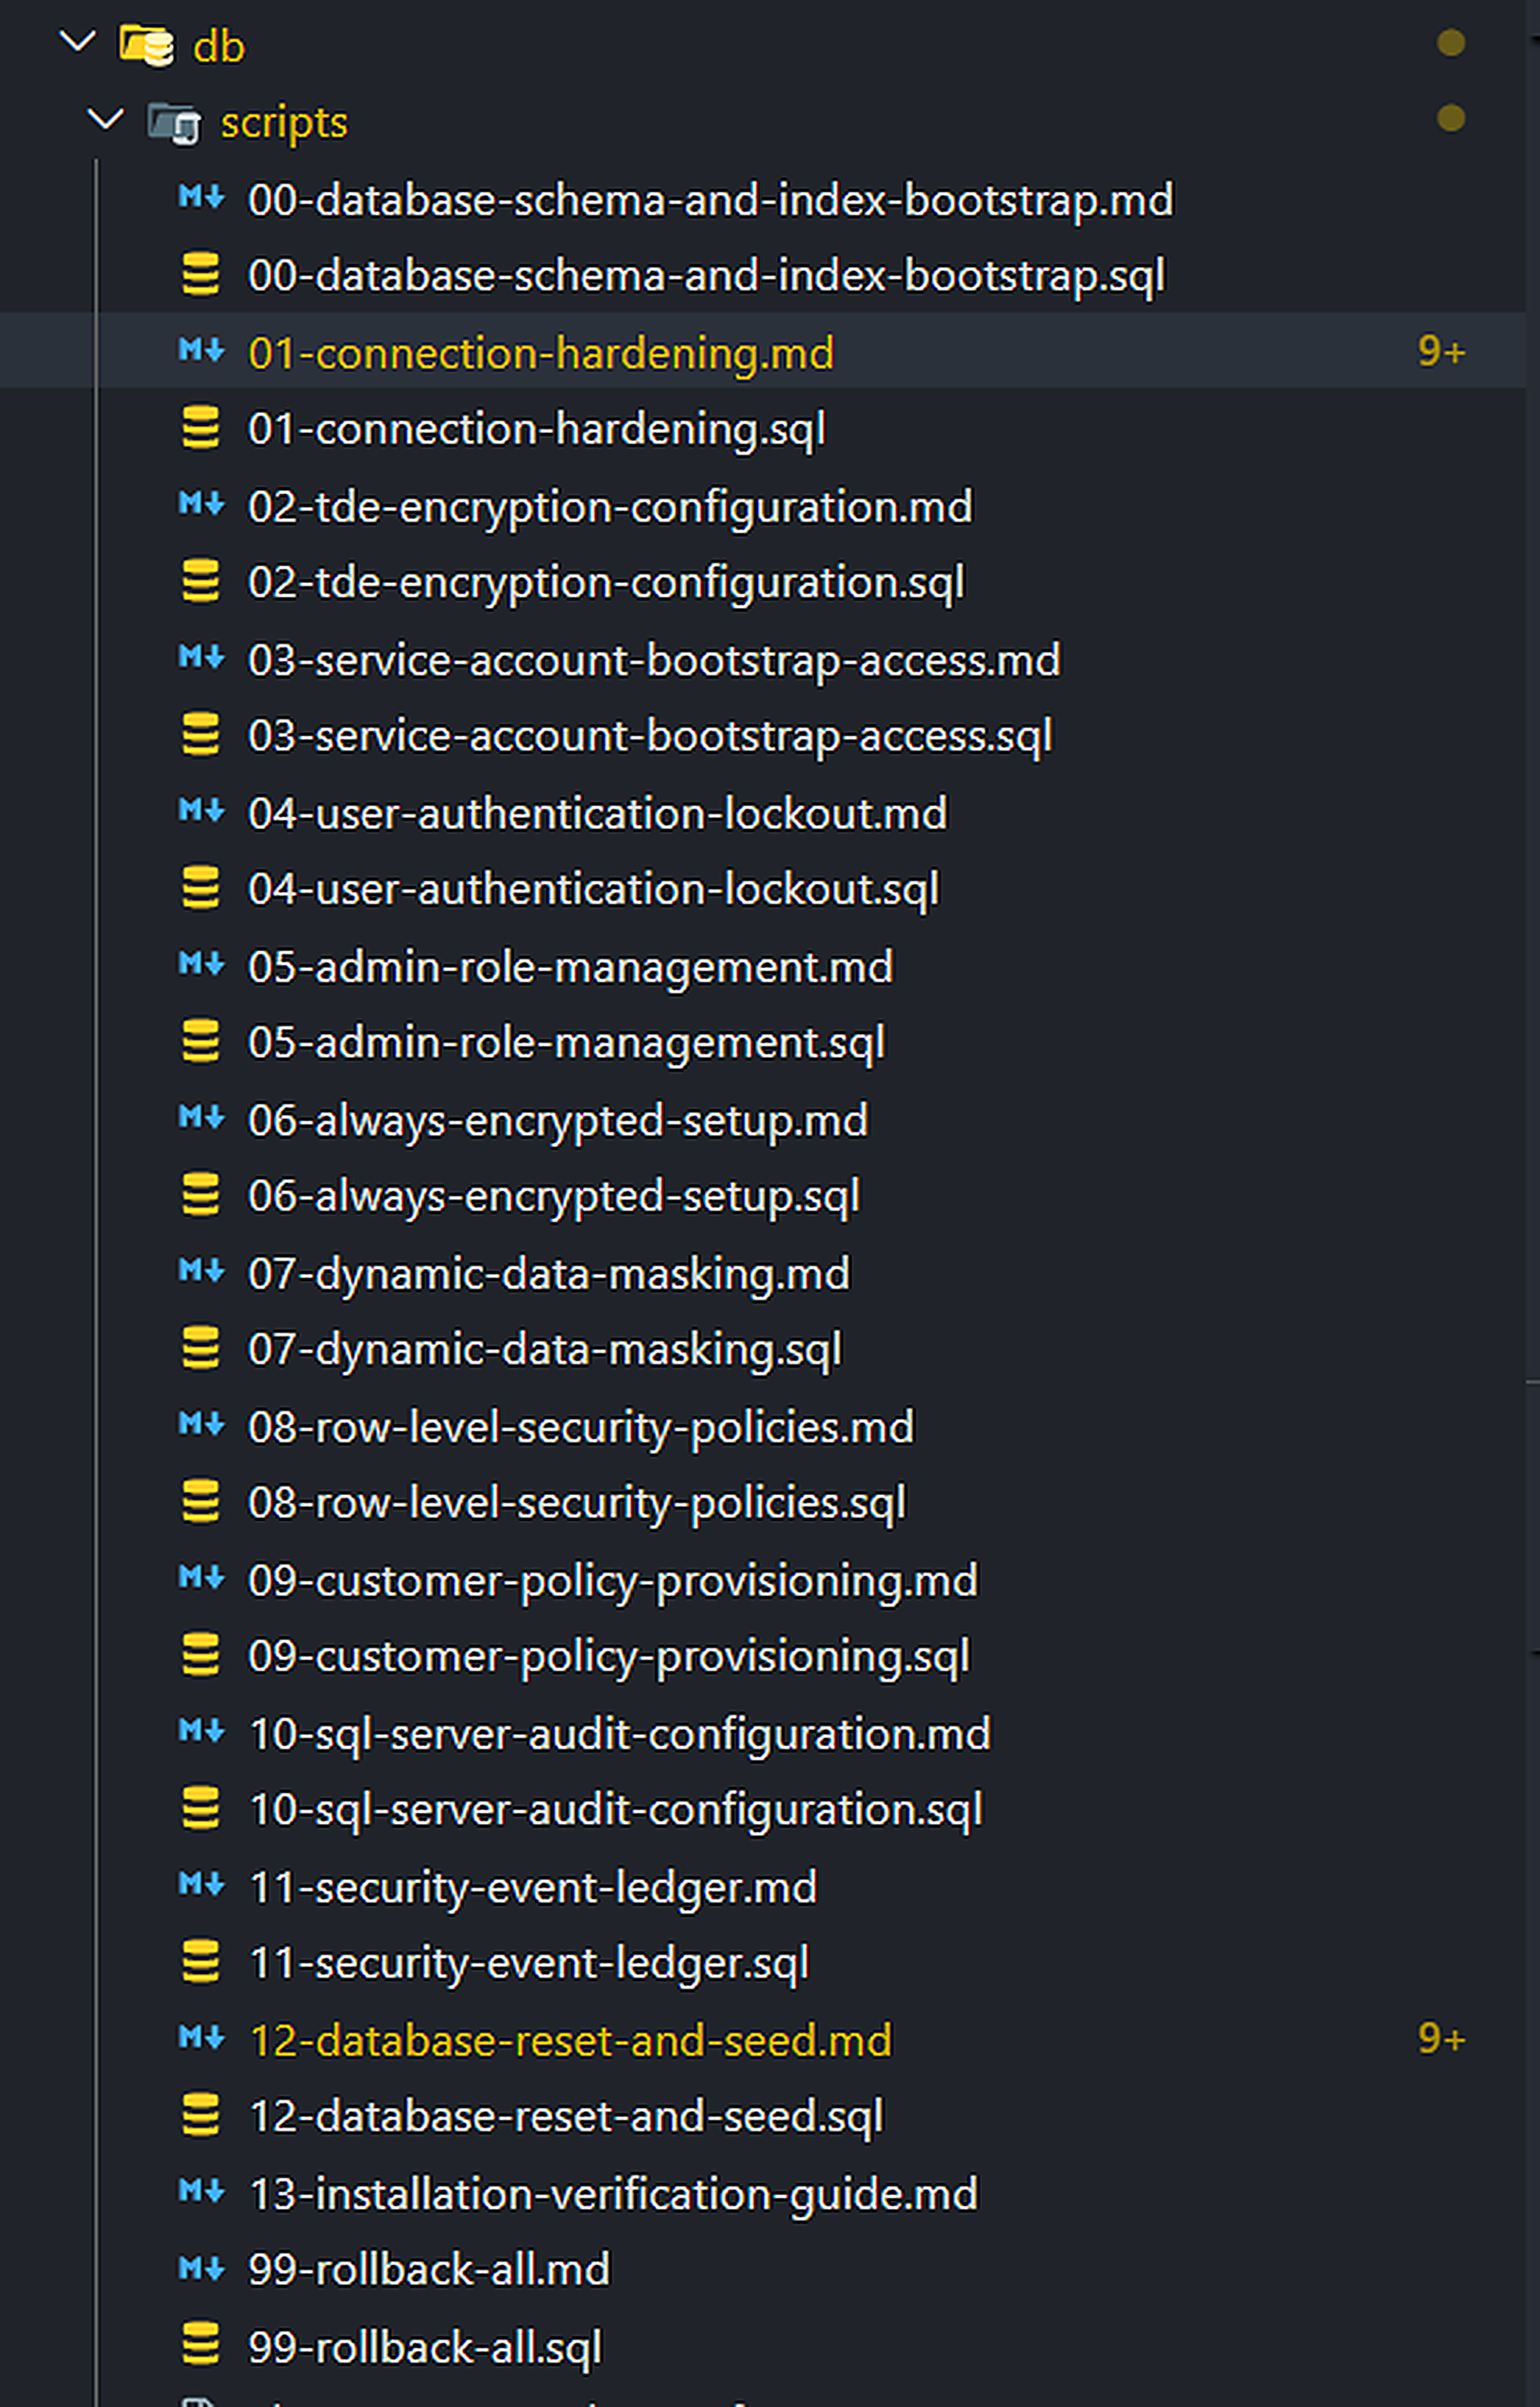Click markdown icon of 03-service-account-bootstrap-access.md
Image resolution: width=1540 pixels, height=2407 pixels.
(201, 657)
